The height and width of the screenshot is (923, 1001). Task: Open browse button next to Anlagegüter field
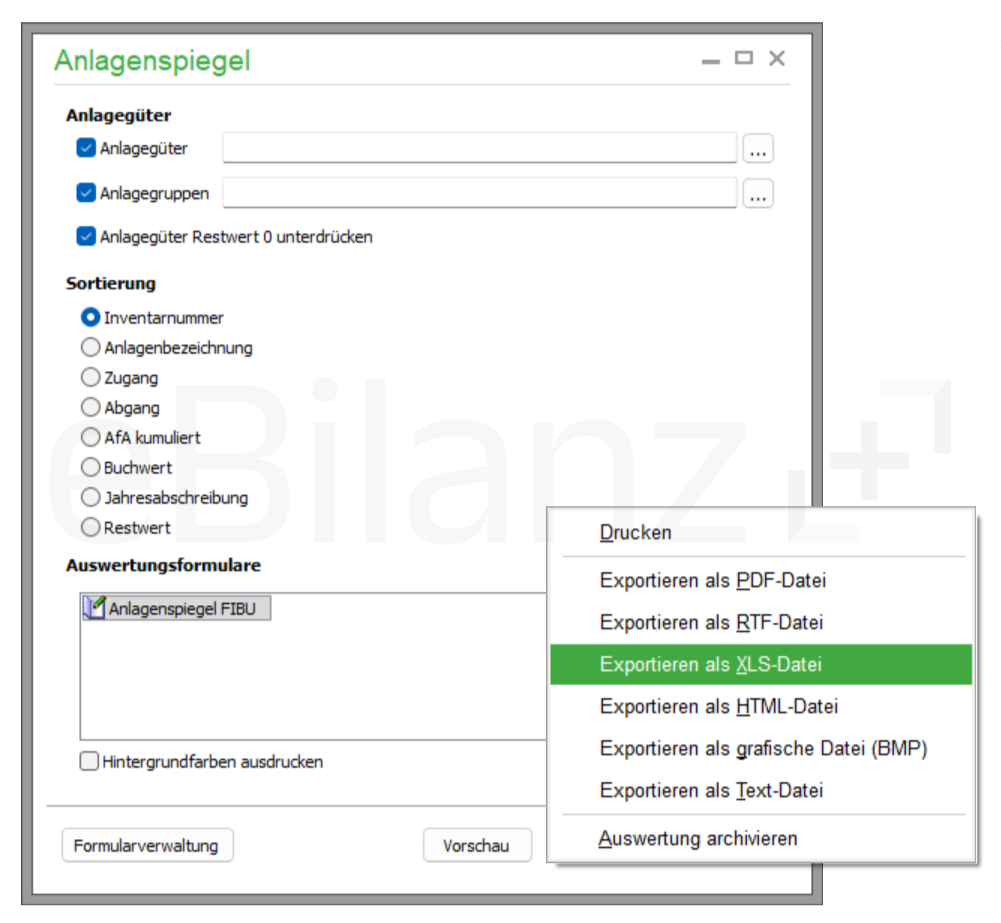coord(758,149)
